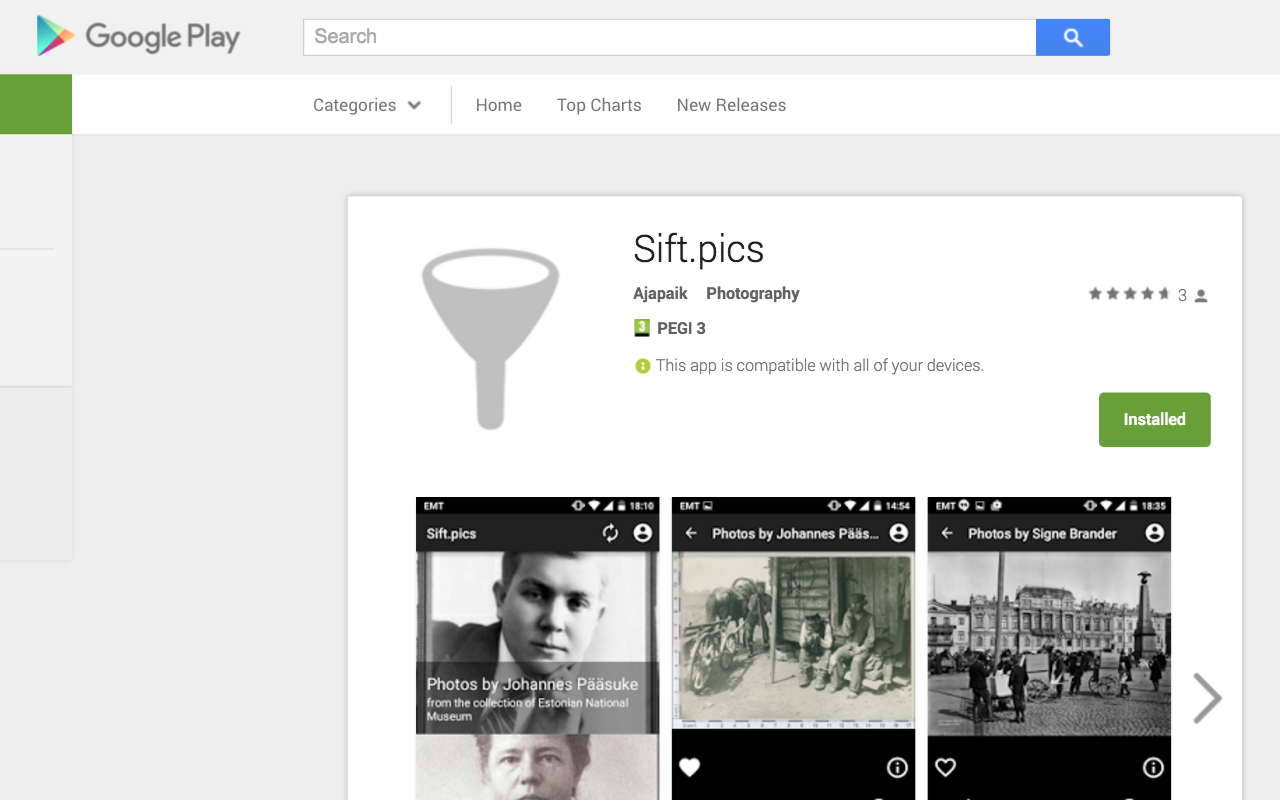Click back arrow in Johannes Pääsuke screenshot
The height and width of the screenshot is (800, 1280).
pos(691,533)
